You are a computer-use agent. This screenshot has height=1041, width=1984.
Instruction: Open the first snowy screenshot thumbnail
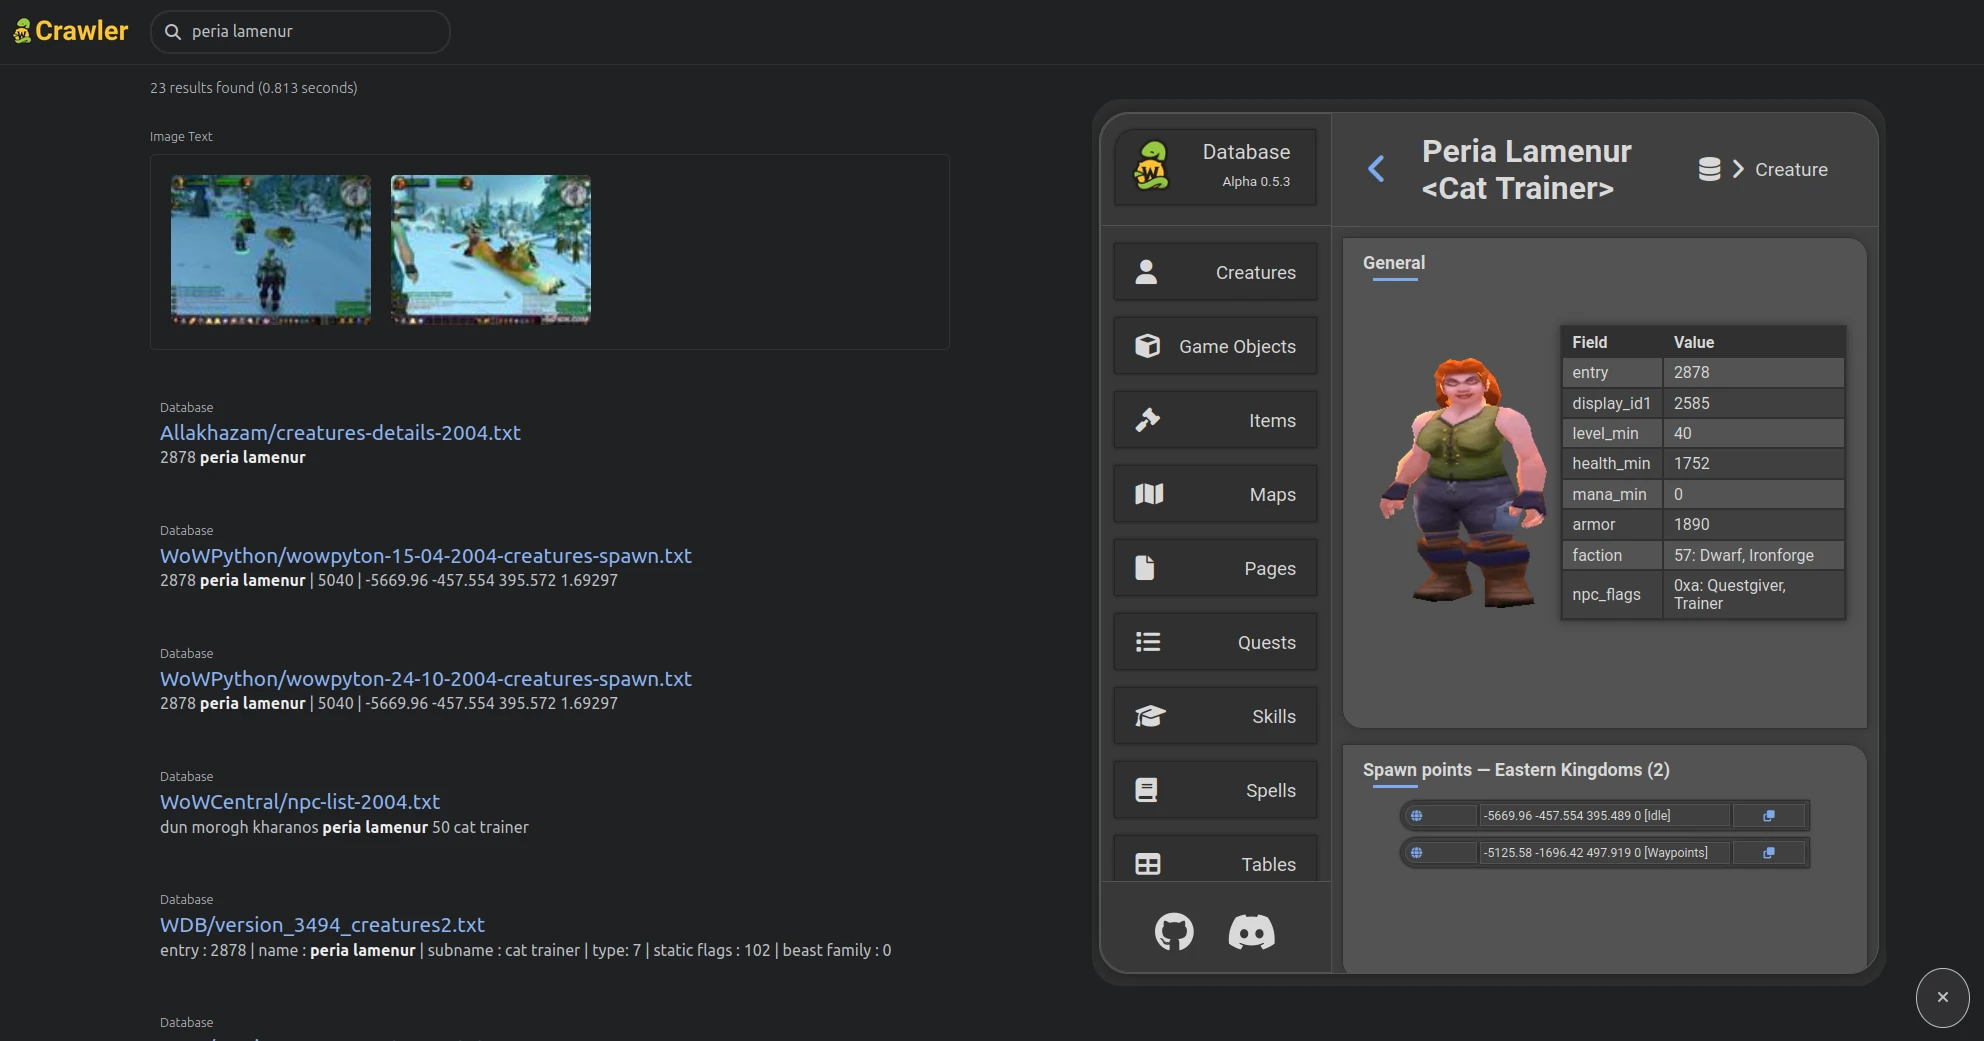pos(271,250)
